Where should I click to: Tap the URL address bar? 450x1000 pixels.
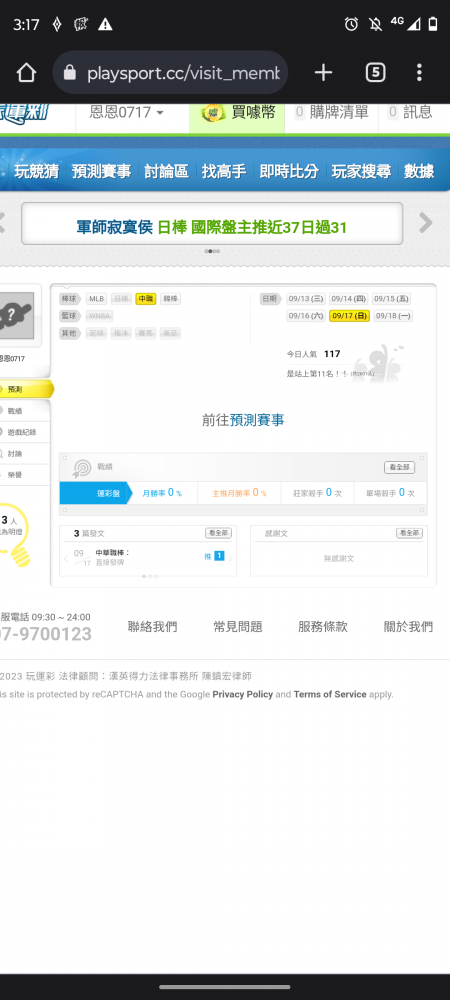coord(170,73)
